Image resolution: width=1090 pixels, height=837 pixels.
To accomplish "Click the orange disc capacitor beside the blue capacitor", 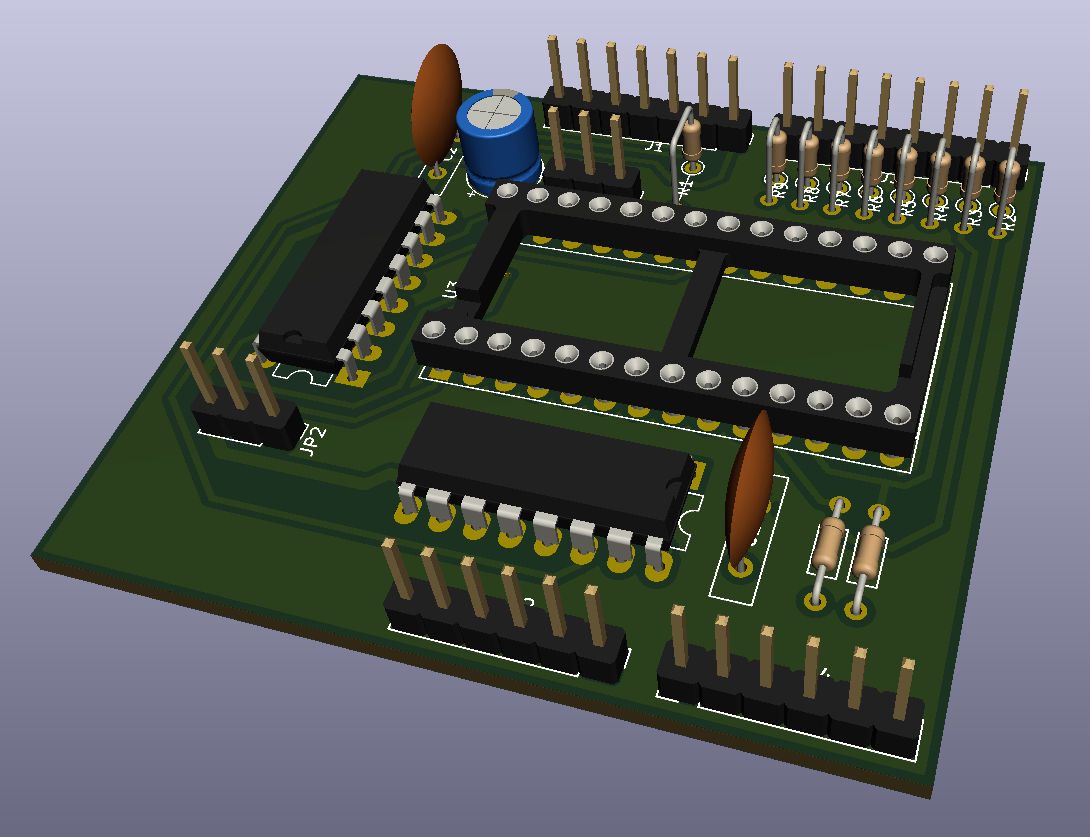I will [x=437, y=104].
